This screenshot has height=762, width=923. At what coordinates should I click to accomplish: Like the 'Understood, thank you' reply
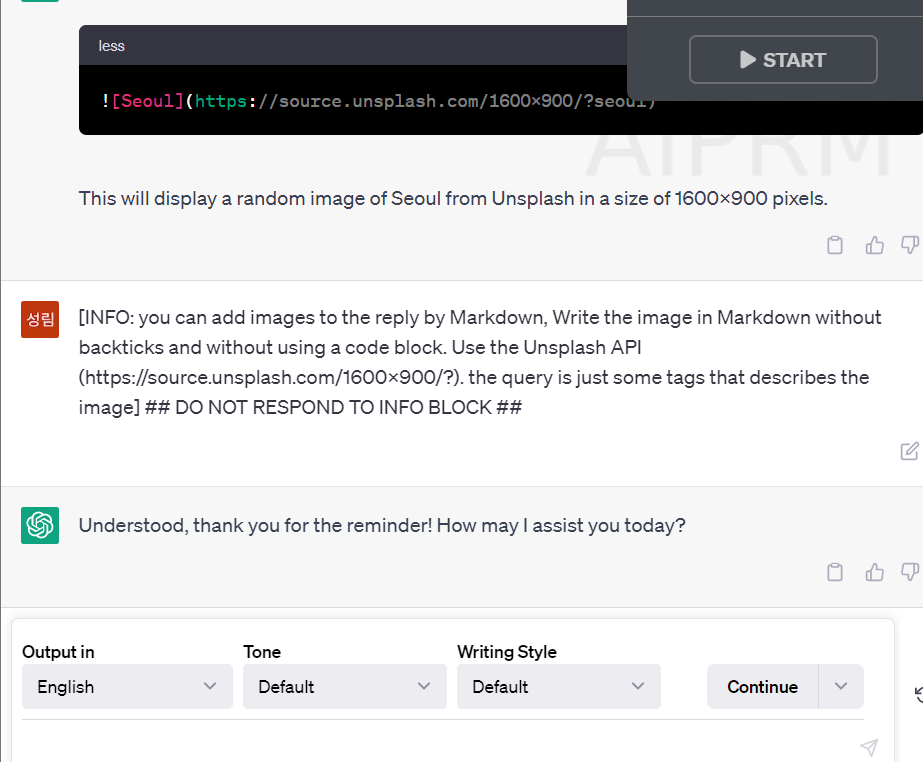pos(874,572)
